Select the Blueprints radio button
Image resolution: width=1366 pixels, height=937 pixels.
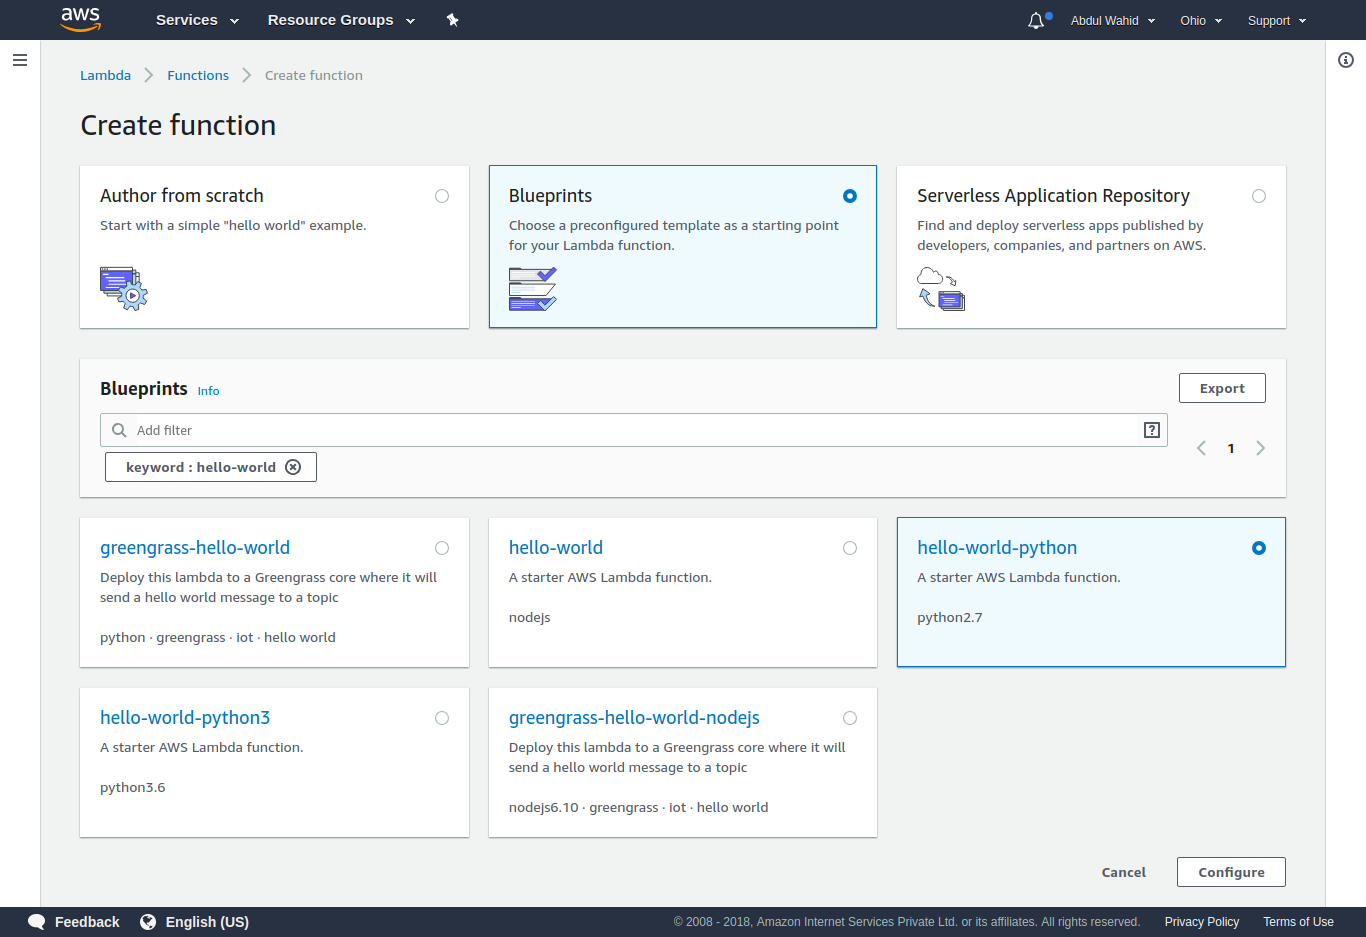tap(850, 196)
